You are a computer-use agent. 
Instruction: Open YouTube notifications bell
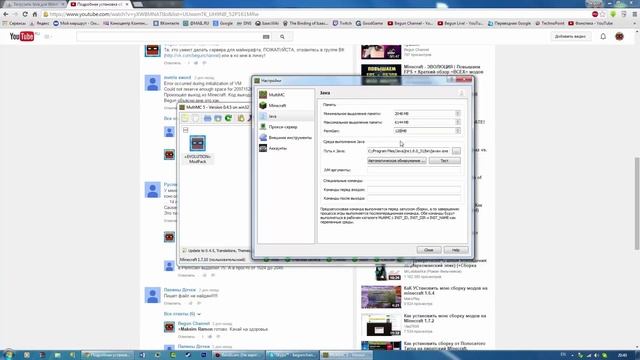click(x=603, y=36)
